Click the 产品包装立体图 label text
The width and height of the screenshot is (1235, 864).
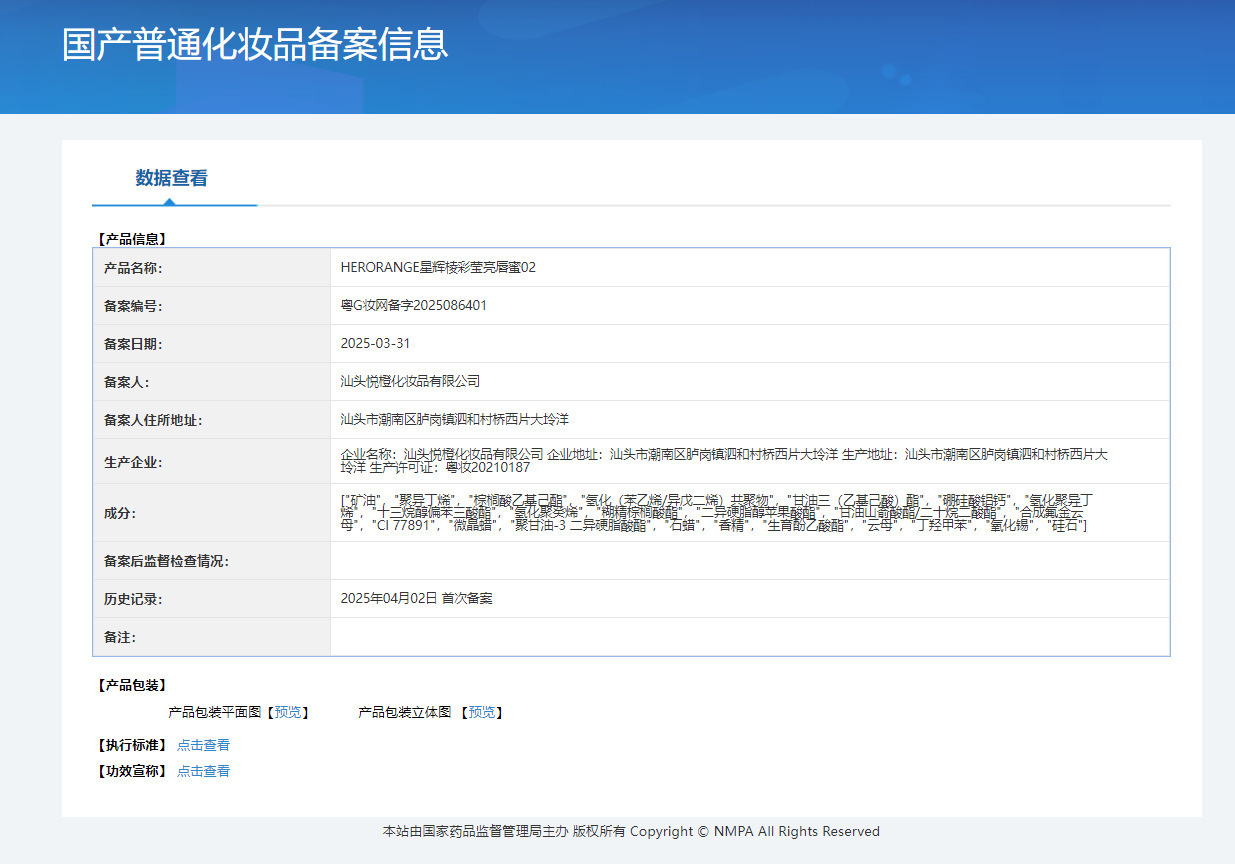click(405, 712)
